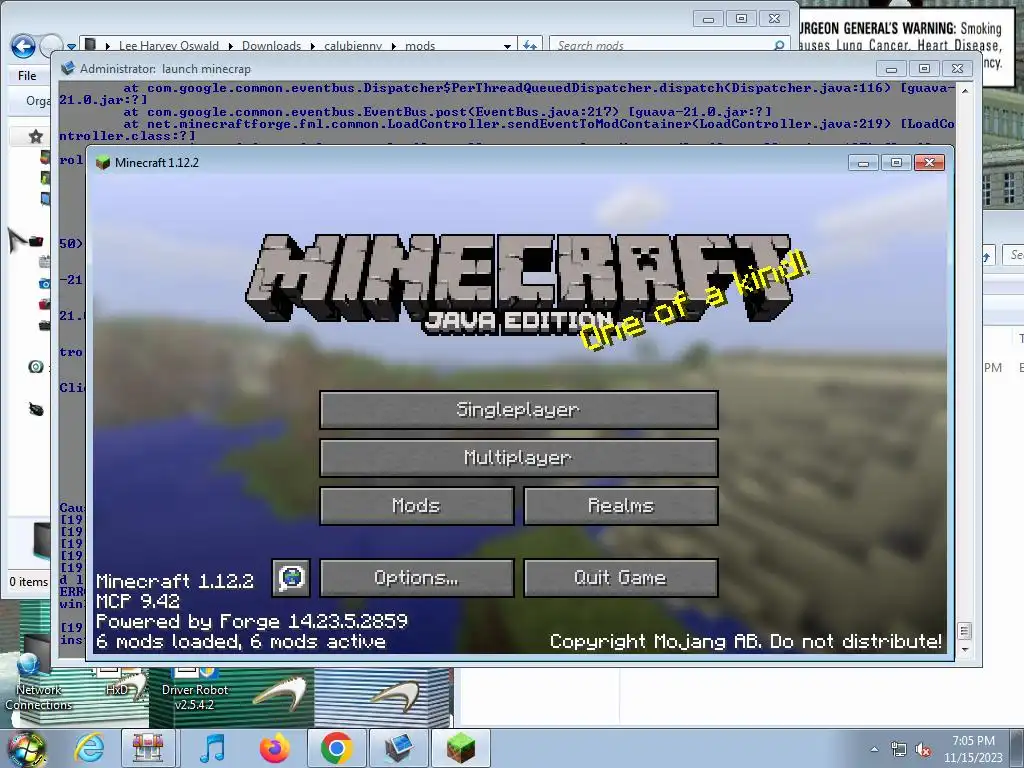Open Firefox from the taskbar
1024x768 pixels.
coord(274,748)
